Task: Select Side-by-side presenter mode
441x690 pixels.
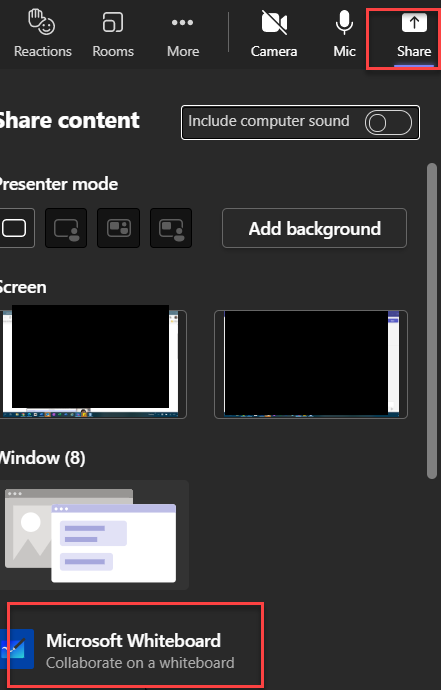Action: pos(118,228)
